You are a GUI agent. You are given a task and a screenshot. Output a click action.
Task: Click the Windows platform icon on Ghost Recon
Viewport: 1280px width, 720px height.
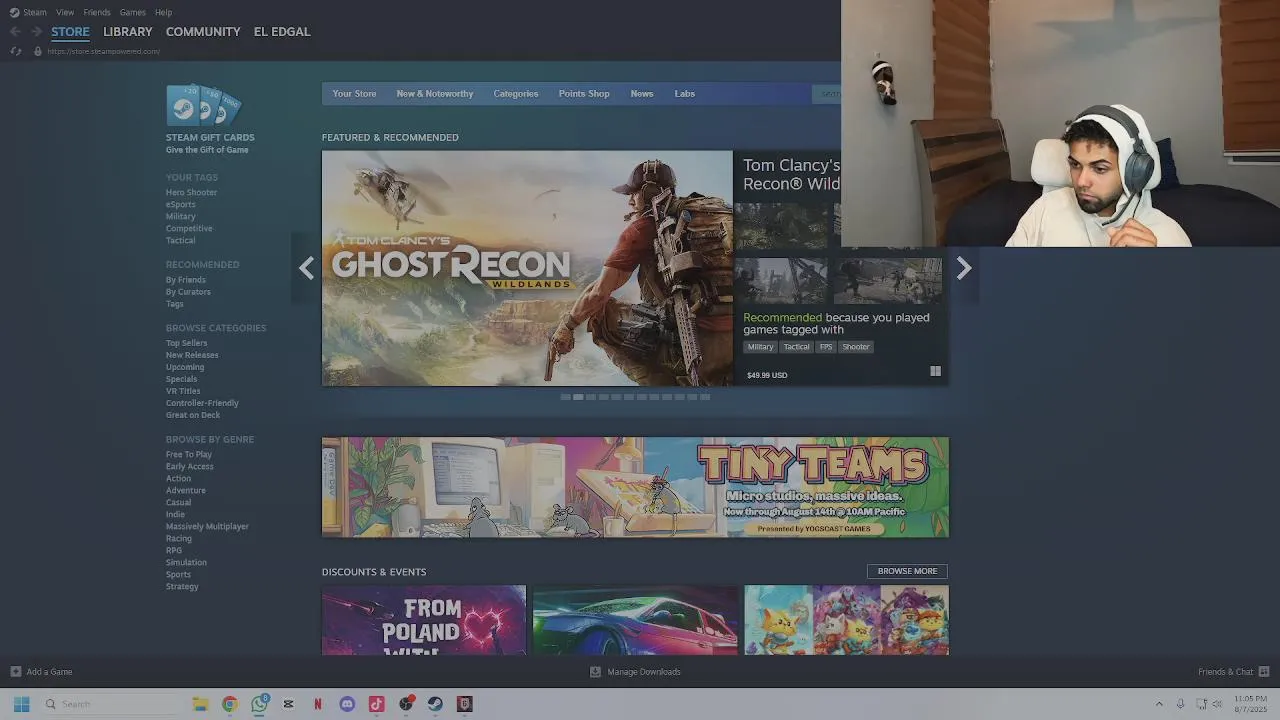pyautogui.click(x=935, y=371)
